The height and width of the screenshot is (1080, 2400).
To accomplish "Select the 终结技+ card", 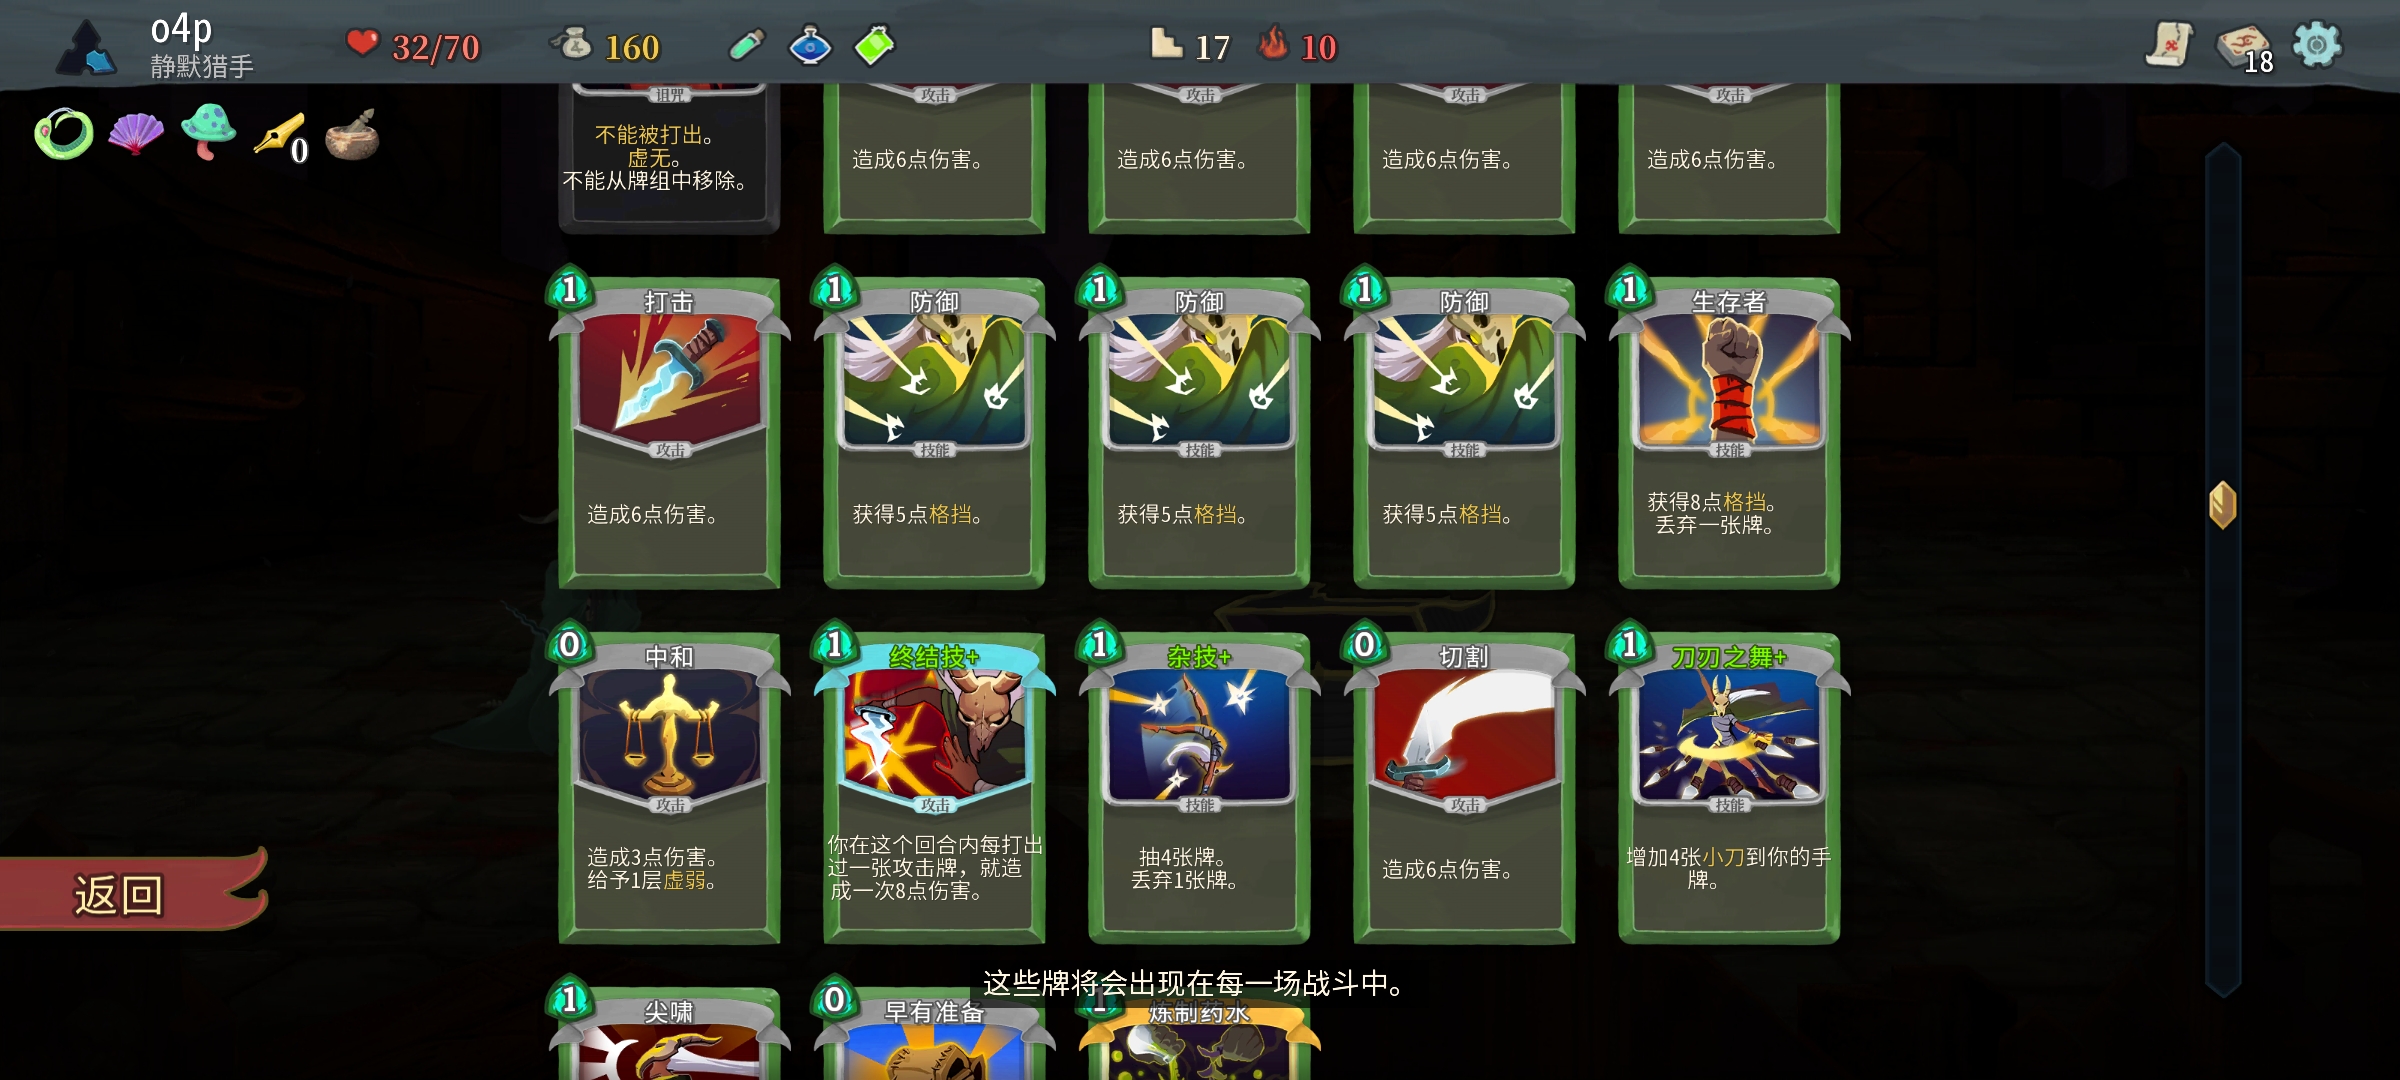I will [934, 787].
